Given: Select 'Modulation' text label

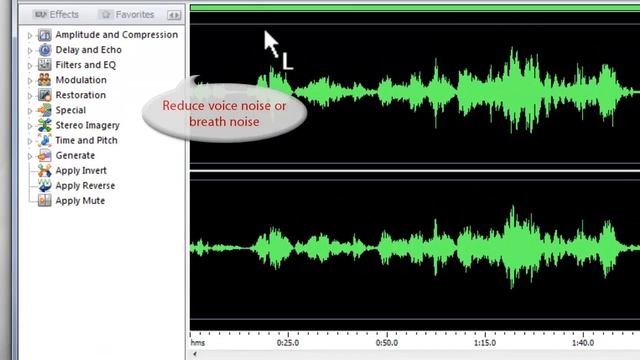Looking at the screenshot, I should point(81,80).
